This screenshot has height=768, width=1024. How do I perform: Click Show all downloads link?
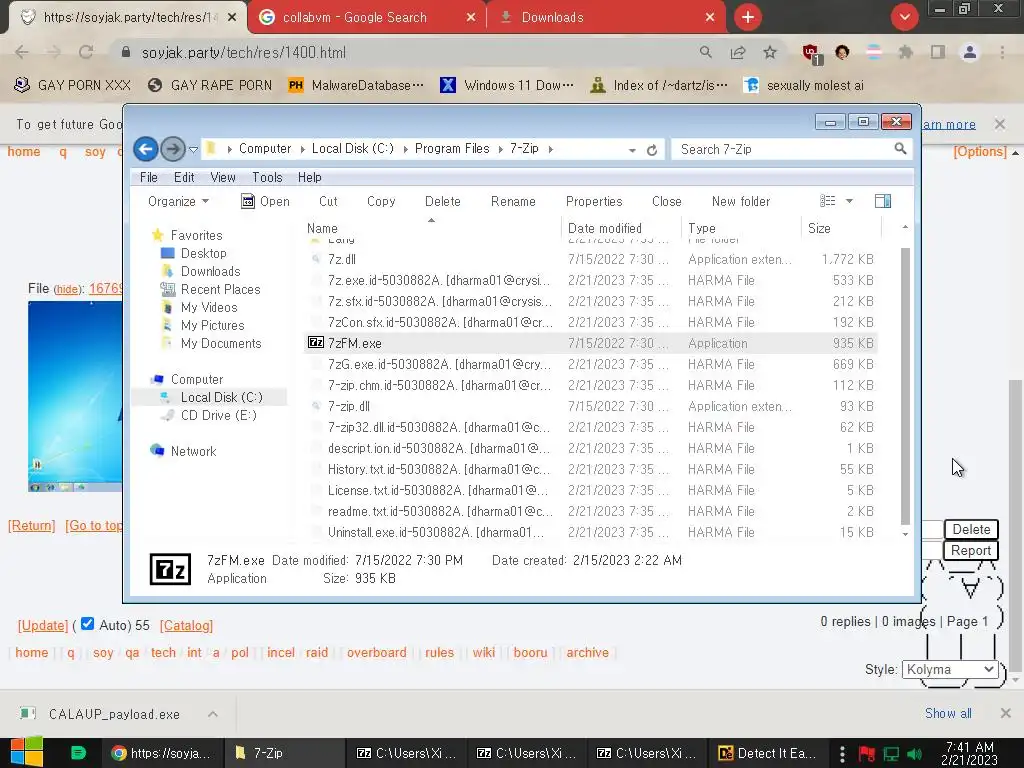pos(948,713)
